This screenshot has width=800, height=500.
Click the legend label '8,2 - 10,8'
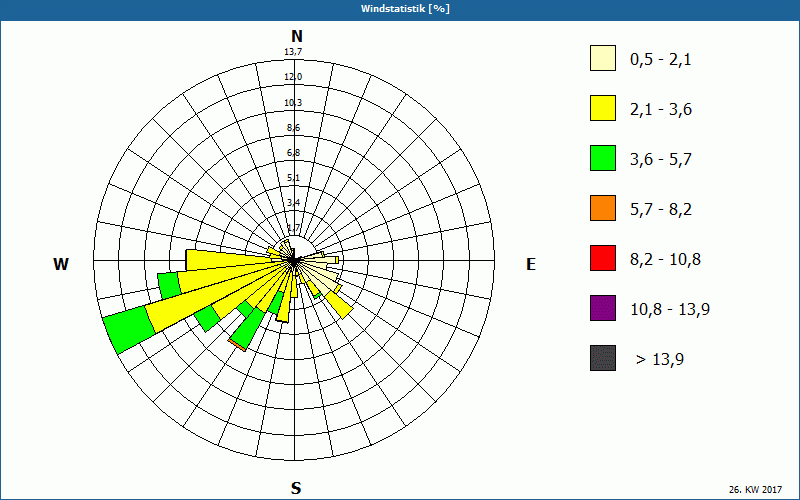click(x=665, y=260)
